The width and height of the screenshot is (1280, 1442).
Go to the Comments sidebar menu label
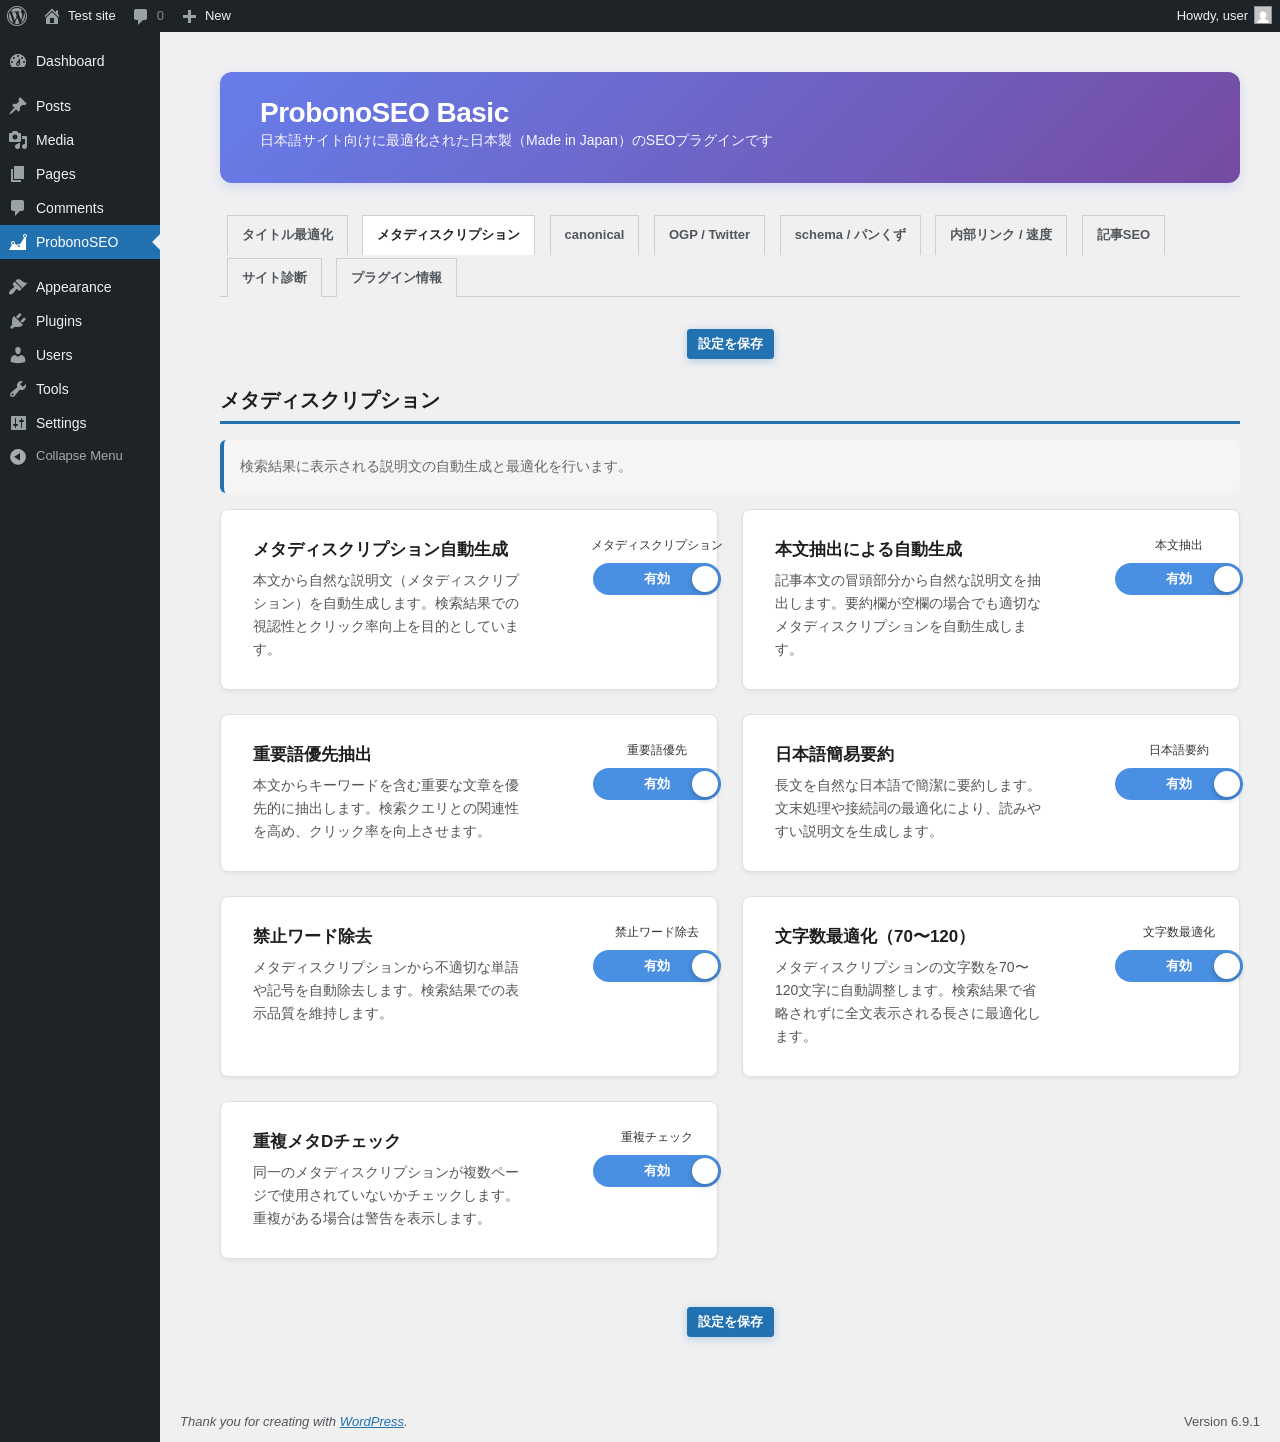pyautogui.click(x=70, y=208)
